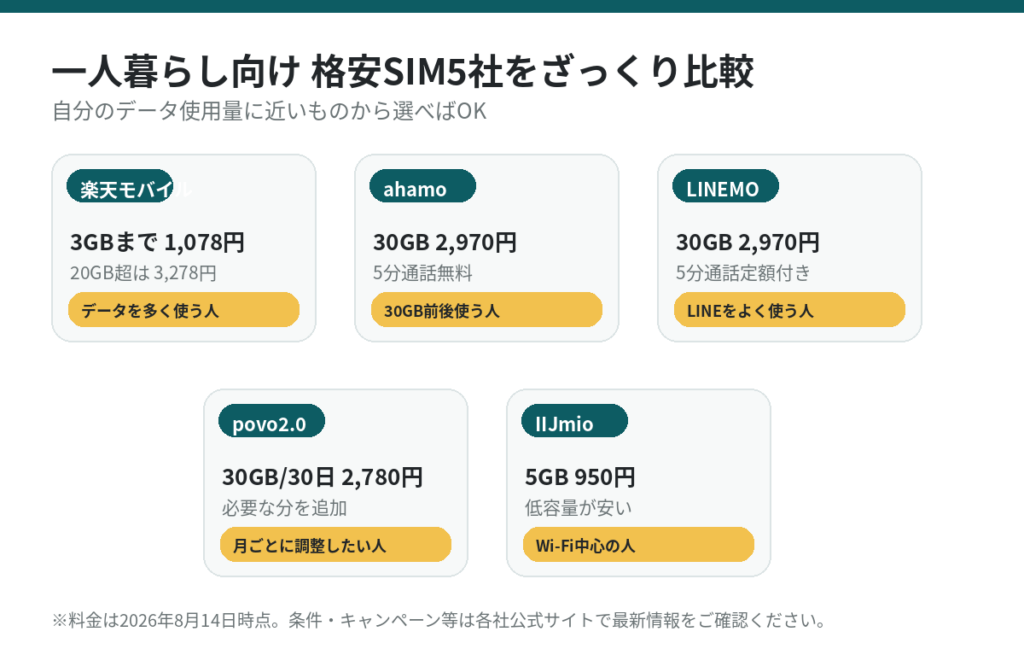Click the 必要な分を追加 description
This screenshot has height=649, width=1024.
tap(284, 508)
